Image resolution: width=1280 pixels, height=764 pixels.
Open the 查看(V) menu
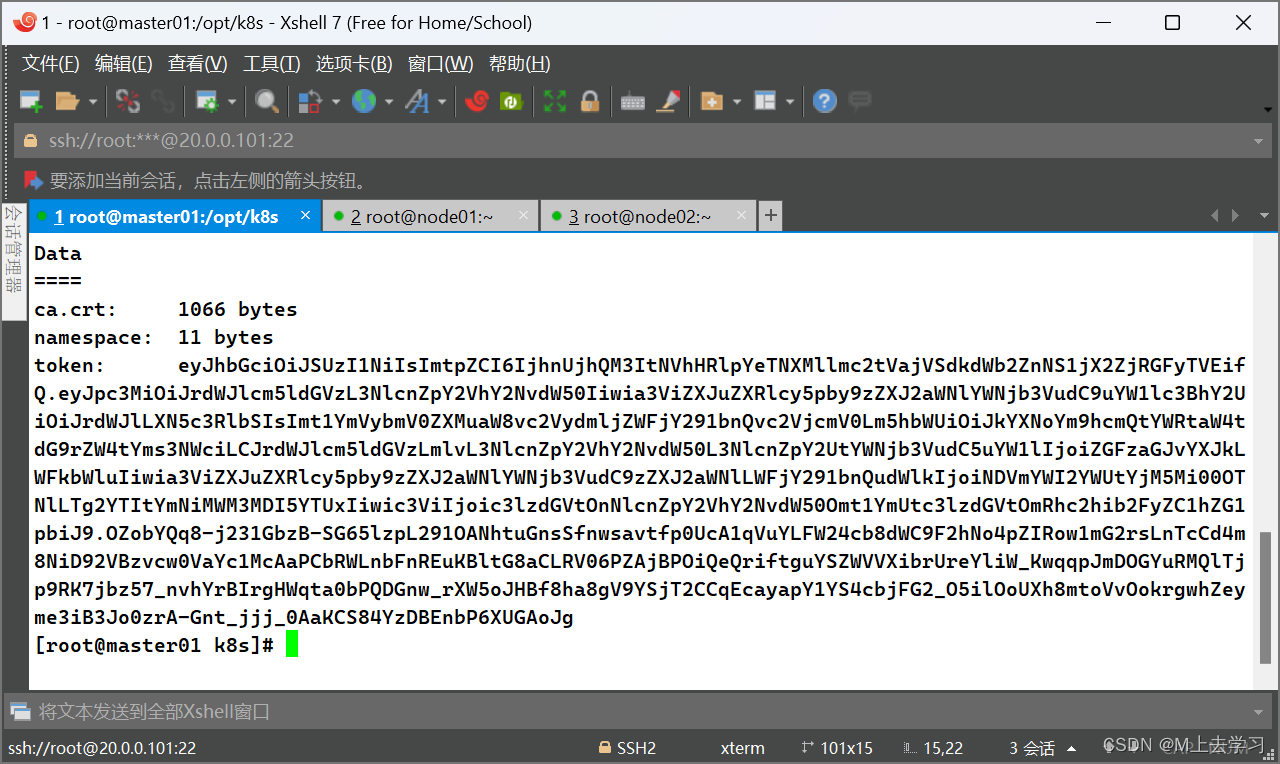point(198,64)
